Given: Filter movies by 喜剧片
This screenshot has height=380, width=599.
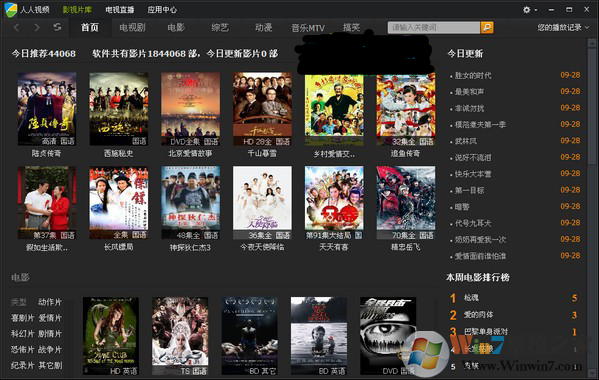Looking at the screenshot, I should tap(23, 318).
